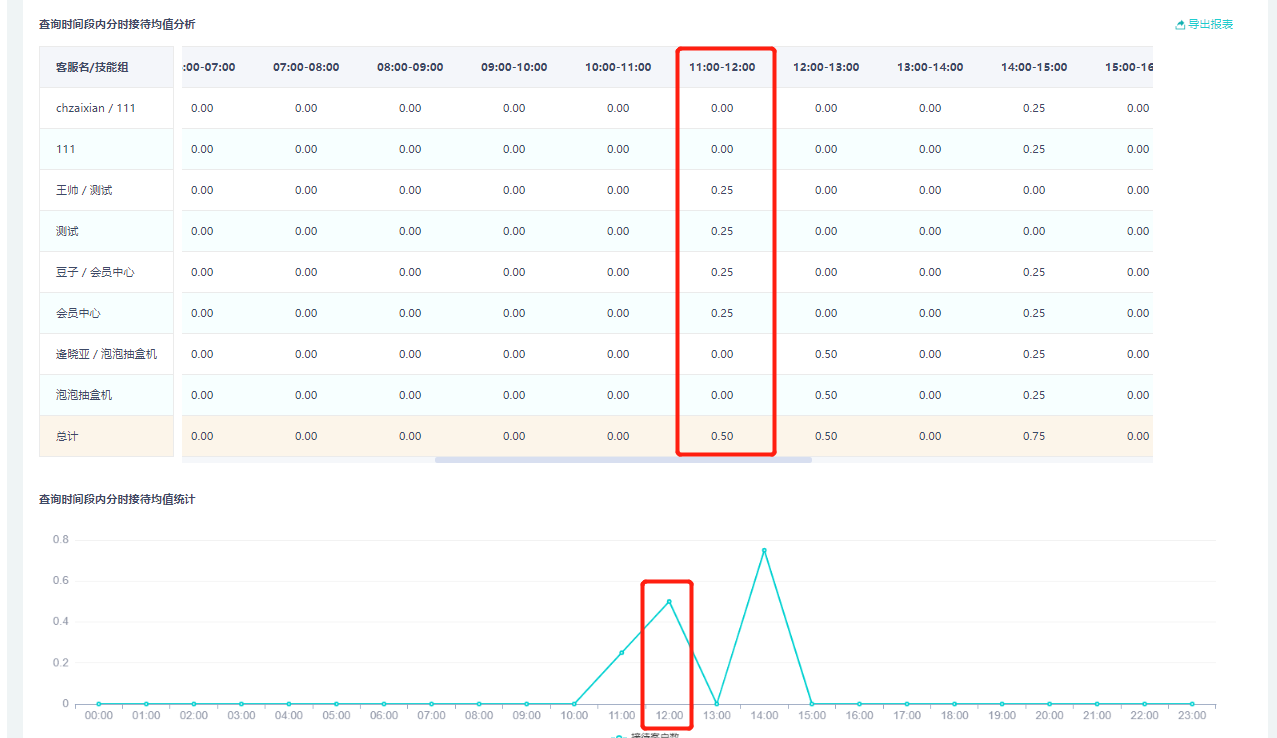This screenshot has width=1277, height=738.
Task: Click the 0.4 y-axis label on chart
Action: point(60,621)
